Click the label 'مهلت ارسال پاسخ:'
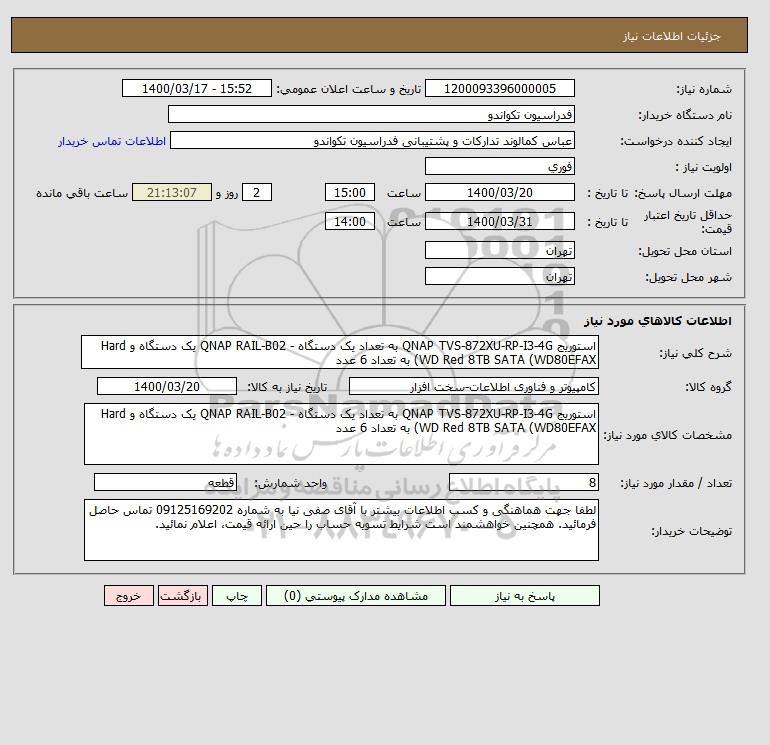Viewport: 770px width, 745px height. point(683,193)
